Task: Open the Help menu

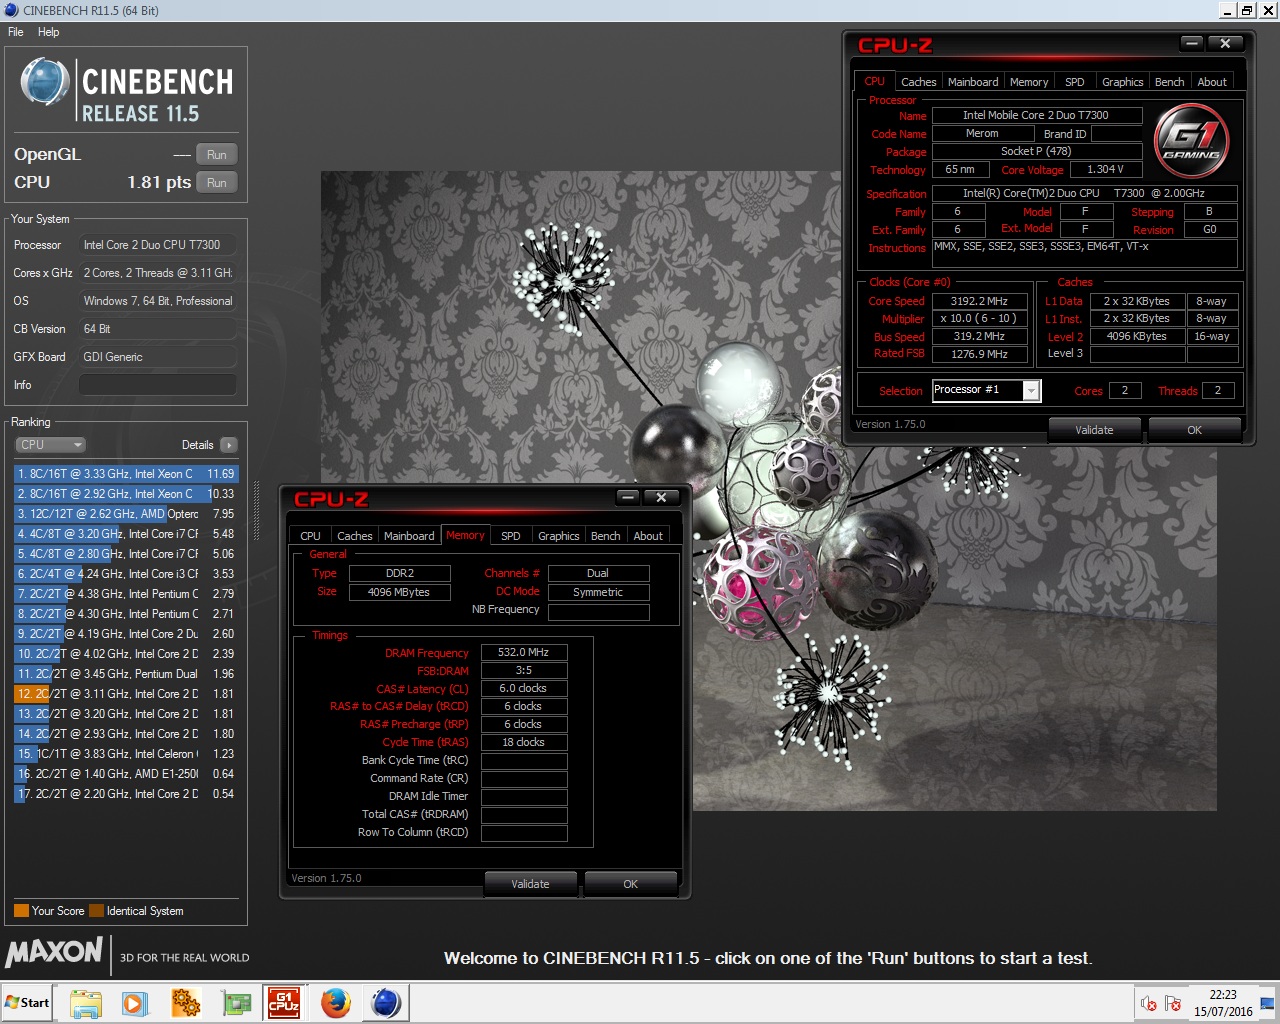Action: (48, 32)
